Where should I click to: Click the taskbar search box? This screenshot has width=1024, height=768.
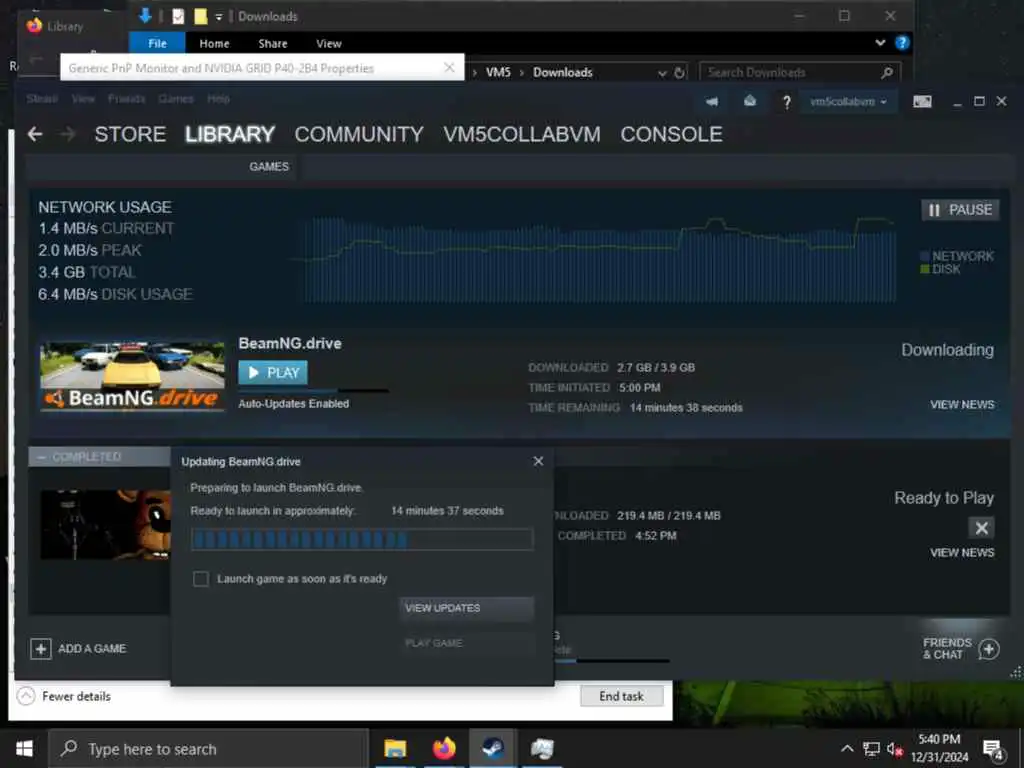click(209, 749)
